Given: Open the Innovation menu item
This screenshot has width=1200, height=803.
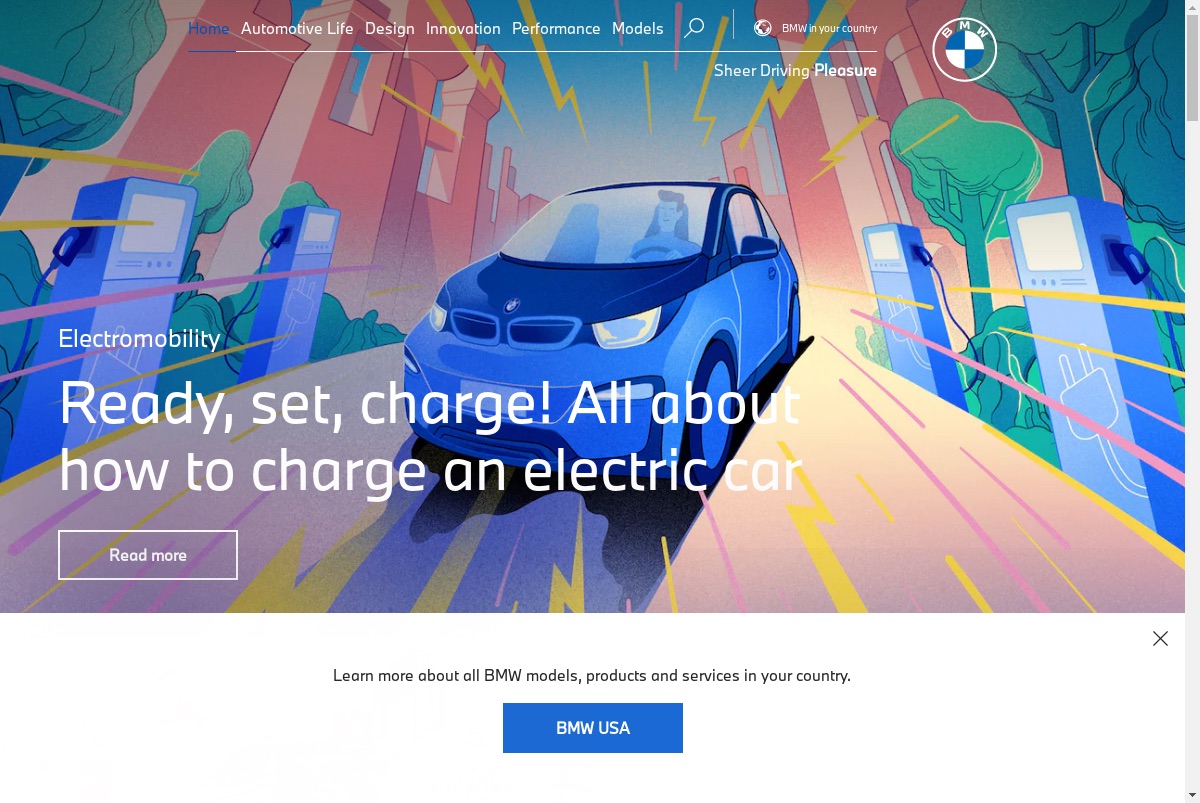Looking at the screenshot, I should coord(463,28).
